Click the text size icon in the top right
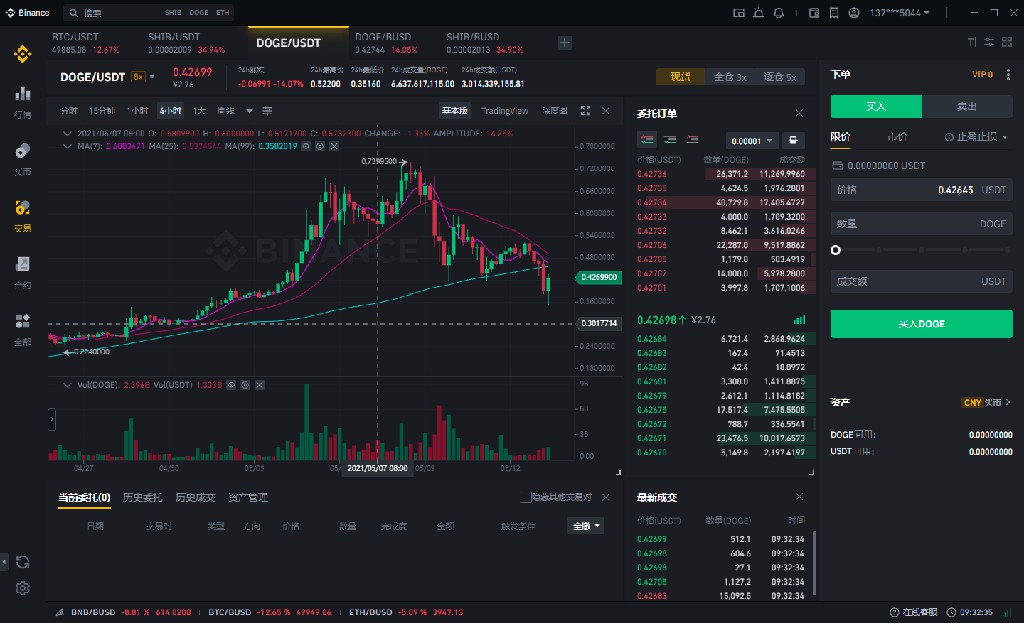Viewport: 1024px width, 623px height. click(972, 42)
